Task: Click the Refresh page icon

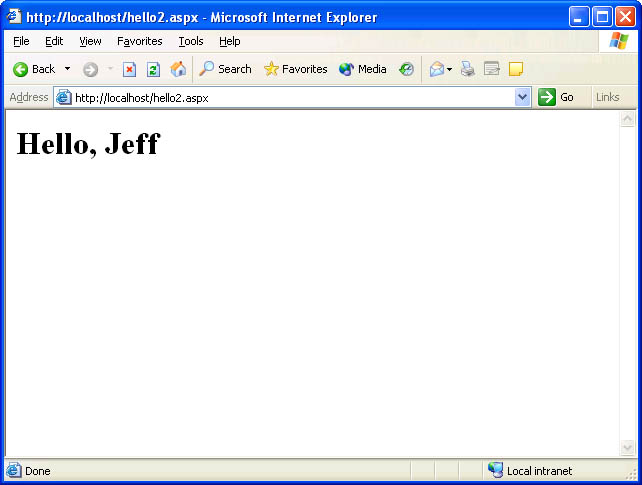Action: [x=153, y=70]
